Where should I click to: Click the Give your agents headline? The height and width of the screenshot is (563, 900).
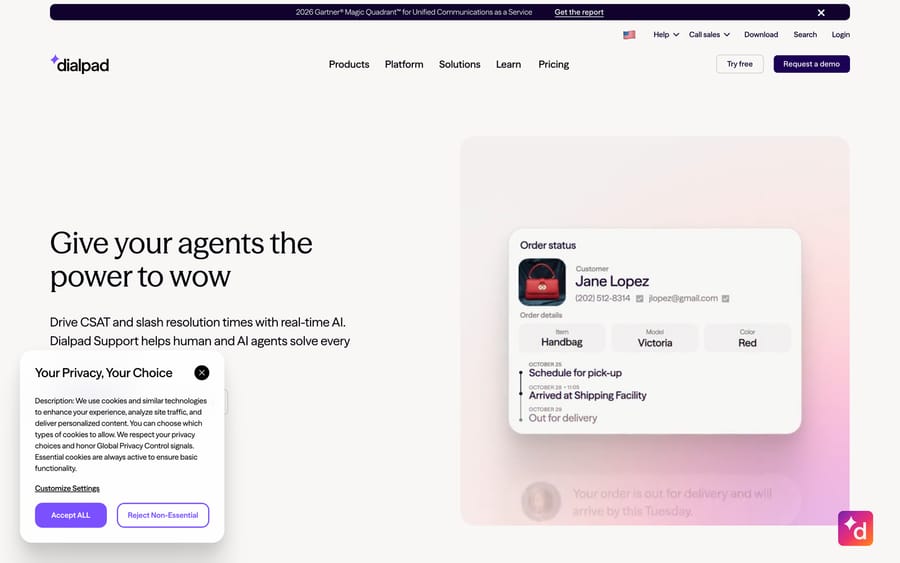[181, 259]
